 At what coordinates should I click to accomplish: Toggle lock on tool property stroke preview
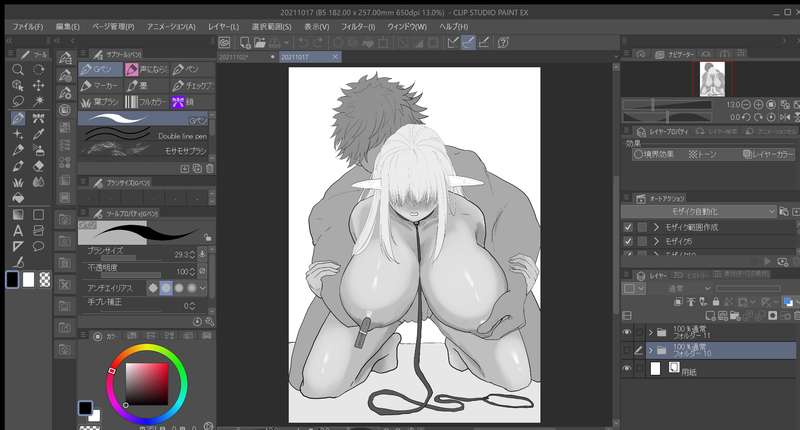tap(207, 238)
